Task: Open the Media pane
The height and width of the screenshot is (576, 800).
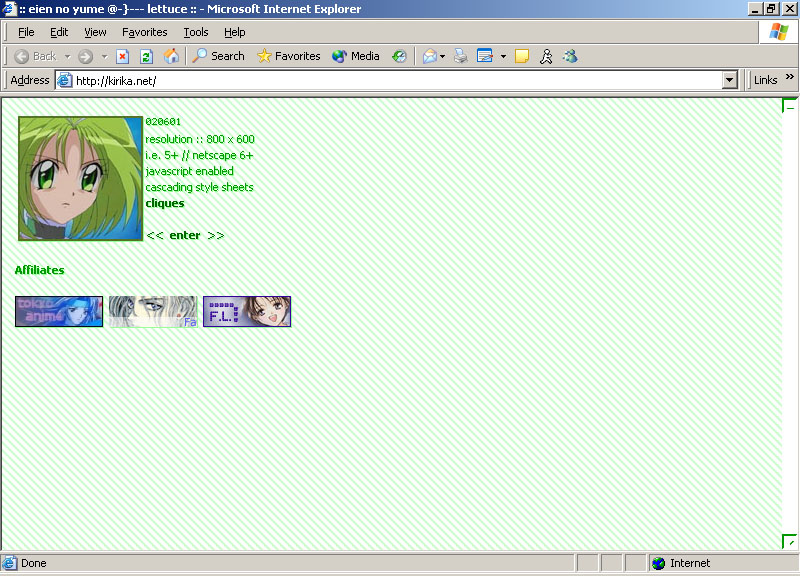Action: (355, 56)
